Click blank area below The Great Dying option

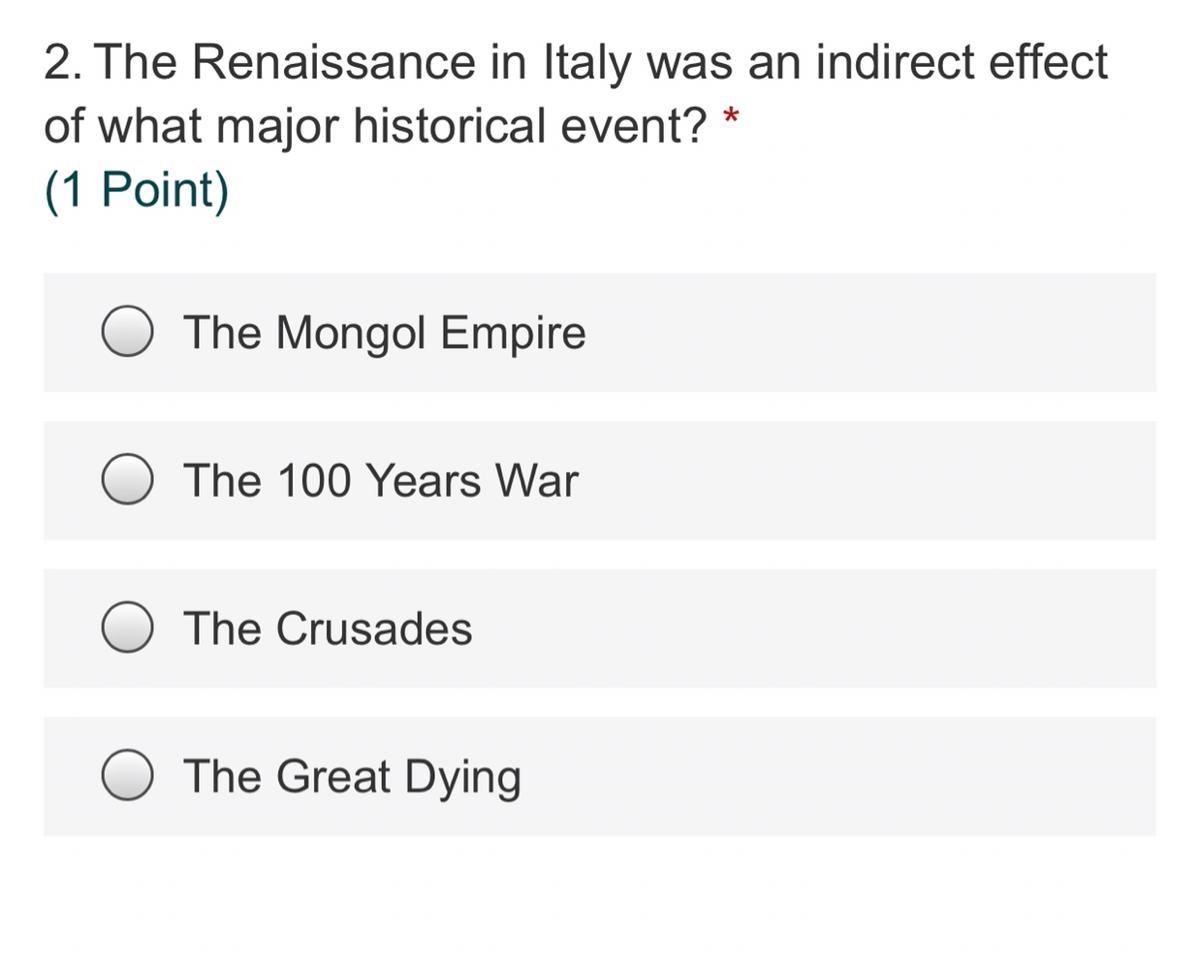pos(600,900)
